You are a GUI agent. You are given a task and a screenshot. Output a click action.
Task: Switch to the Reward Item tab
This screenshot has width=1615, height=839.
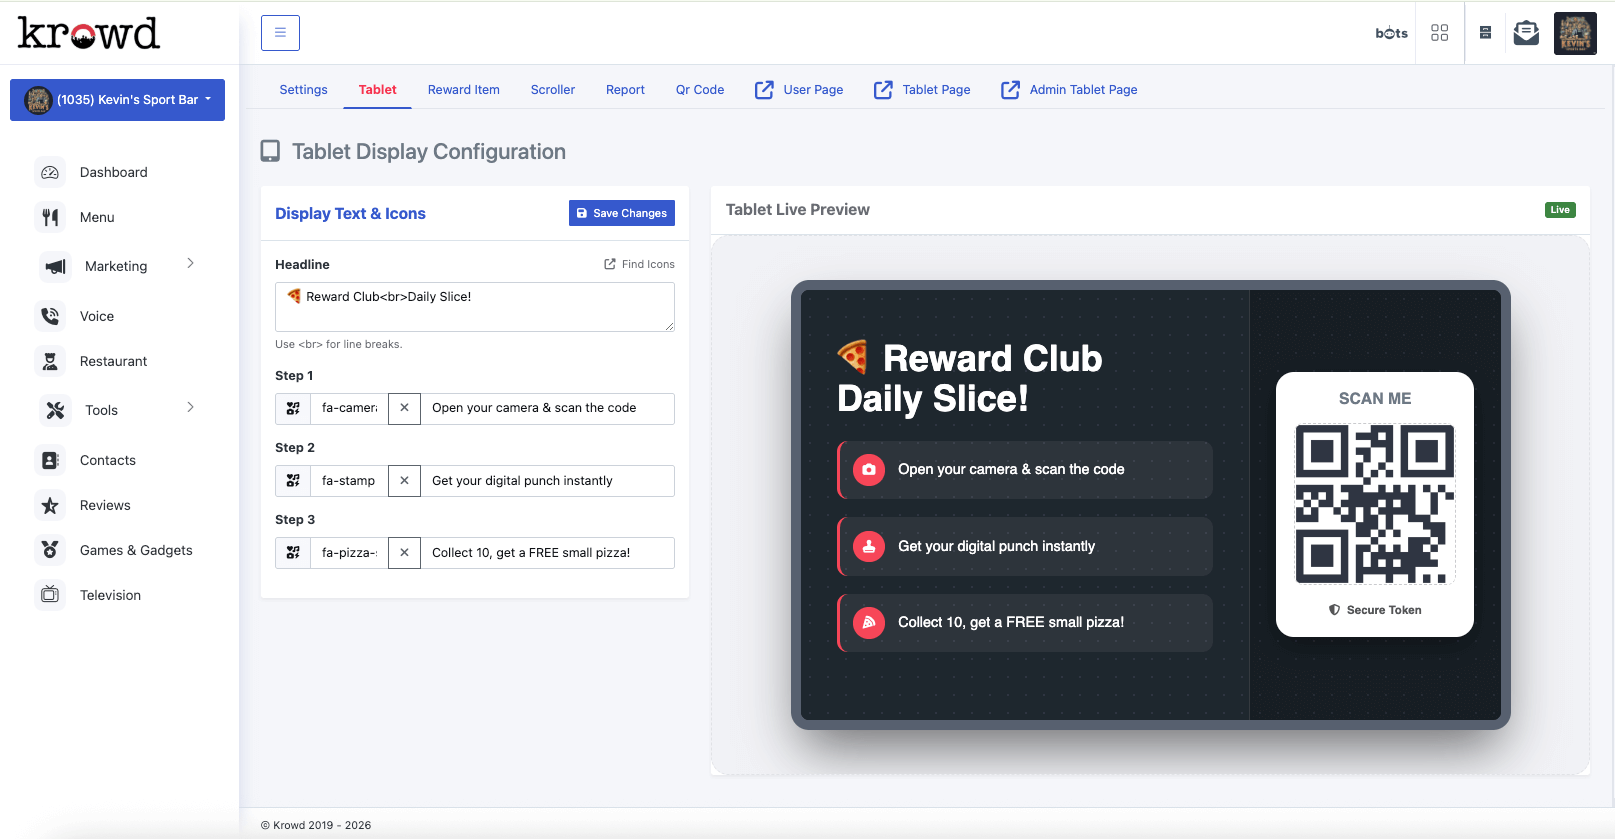[x=463, y=90]
